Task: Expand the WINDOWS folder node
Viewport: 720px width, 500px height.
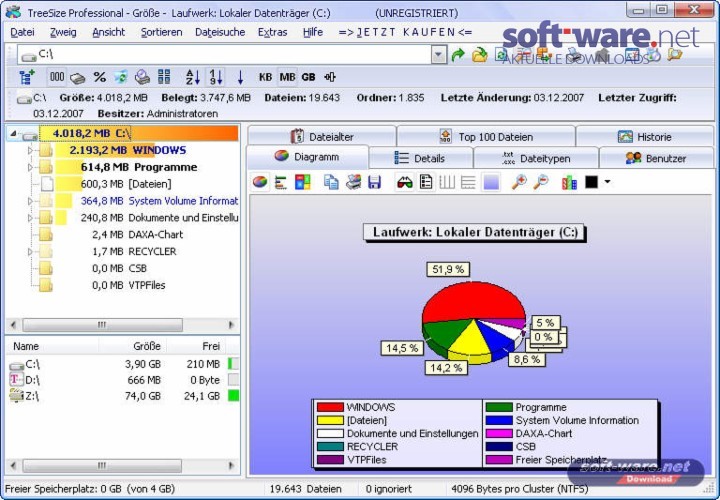Action: click(x=30, y=151)
